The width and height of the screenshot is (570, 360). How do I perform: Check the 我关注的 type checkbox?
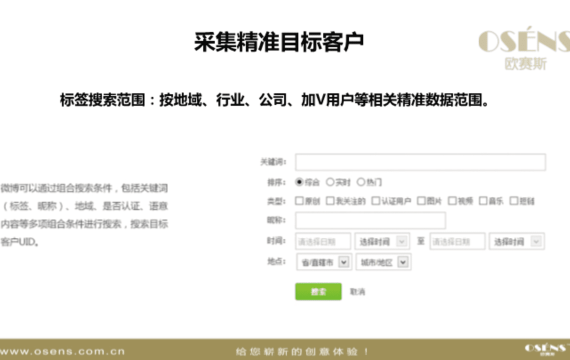point(330,201)
